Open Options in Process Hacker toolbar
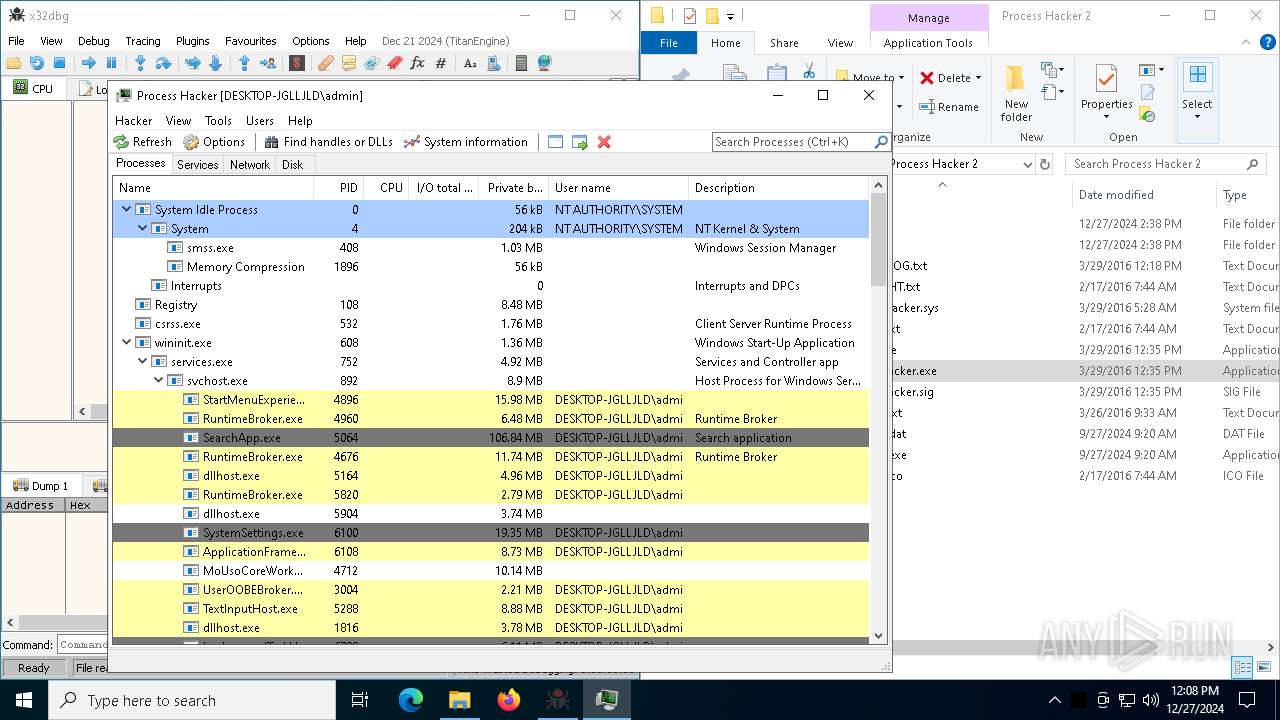Image resolution: width=1280 pixels, height=720 pixels. 214,142
